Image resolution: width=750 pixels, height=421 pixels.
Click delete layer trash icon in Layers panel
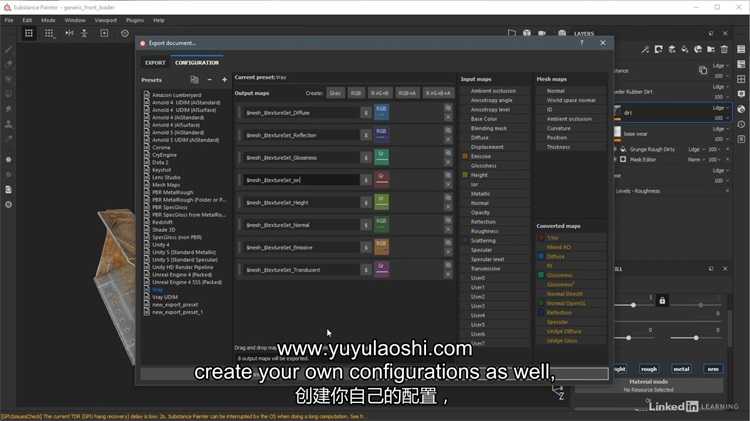coord(724,49)
